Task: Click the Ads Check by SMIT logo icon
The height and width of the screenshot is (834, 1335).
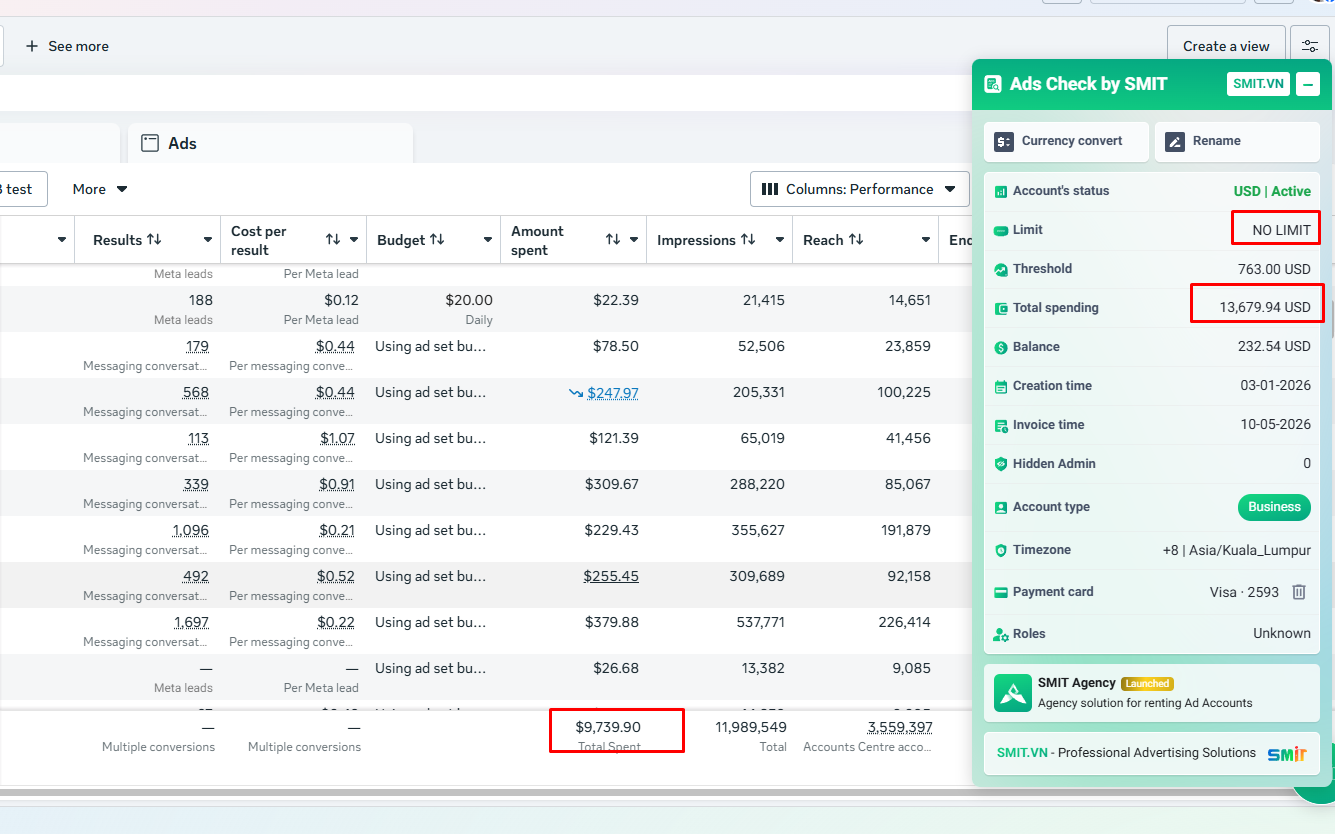Action: (993, 84)
